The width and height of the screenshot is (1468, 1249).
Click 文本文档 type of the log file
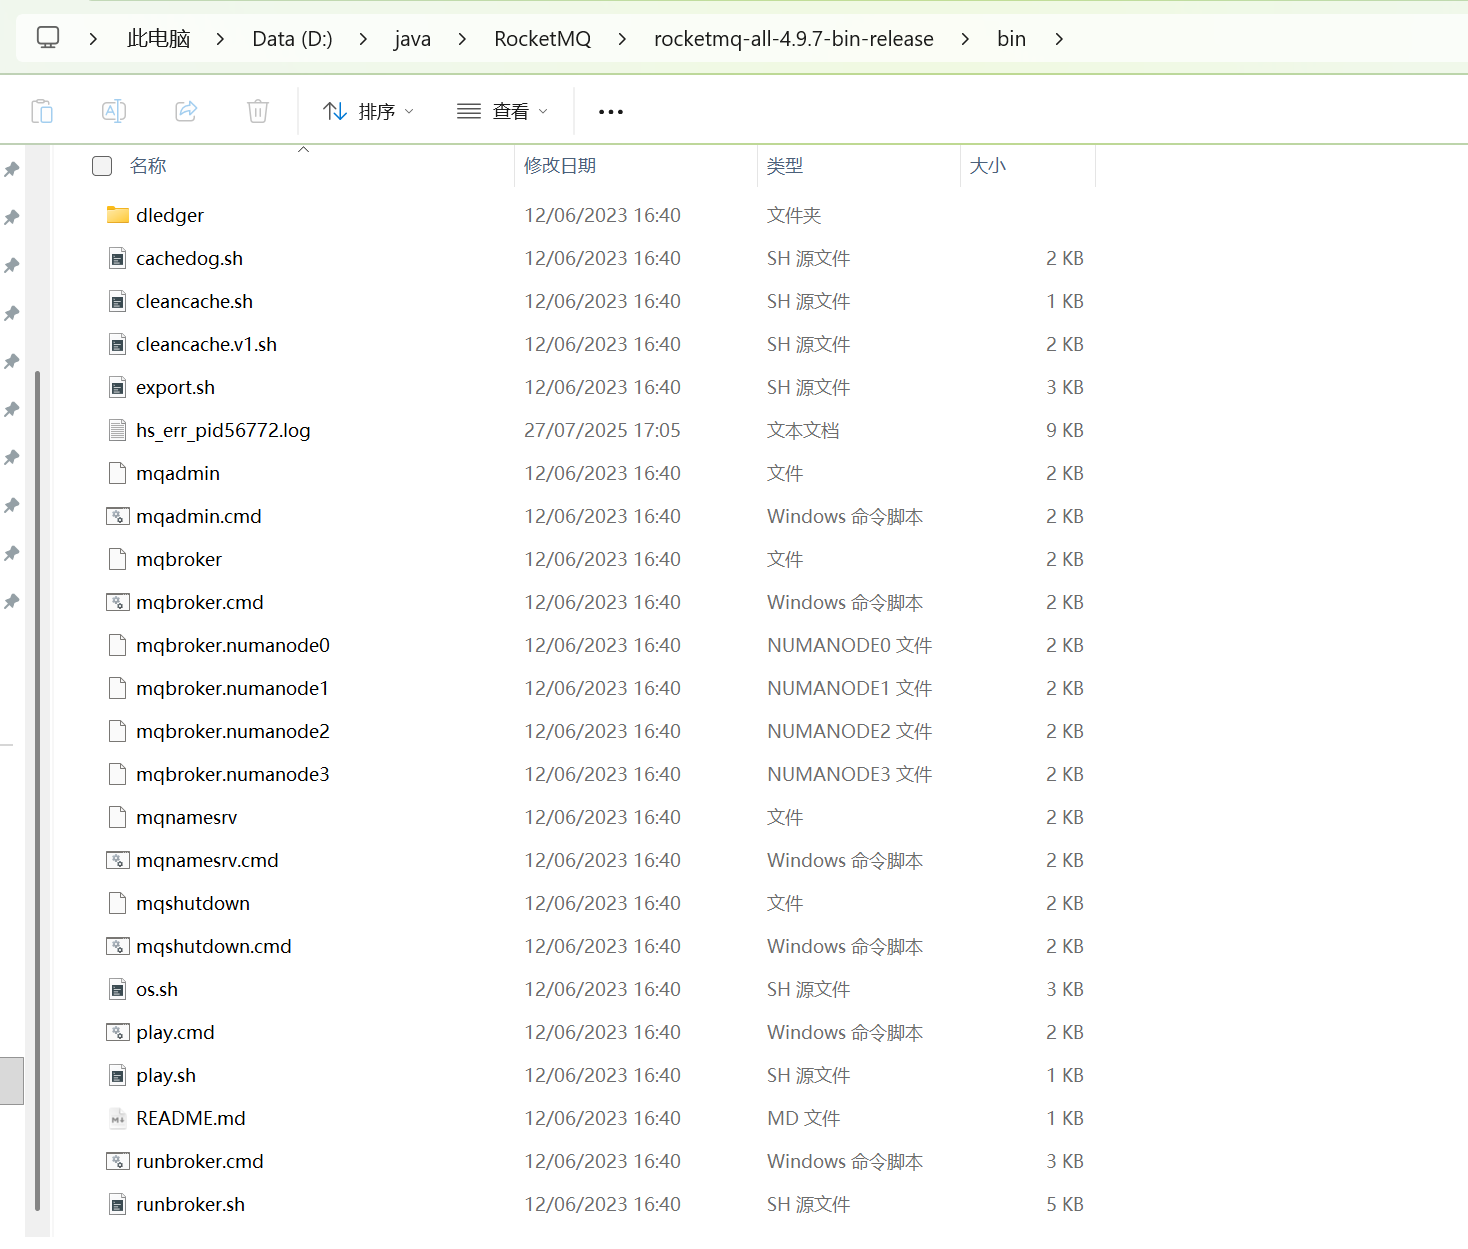803,430
